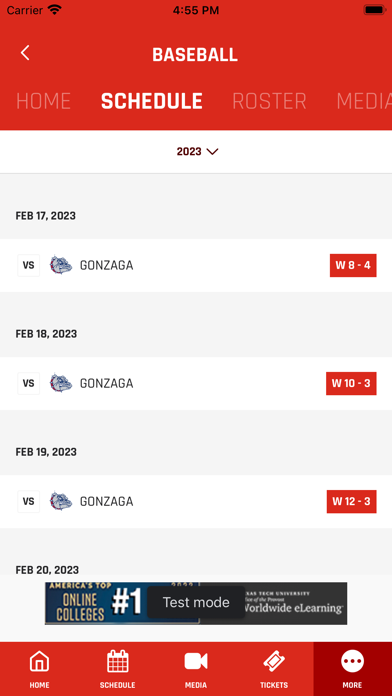Open the W 10 - 3 result badge
Screen dimensions: 392x696
coord(351,384)
